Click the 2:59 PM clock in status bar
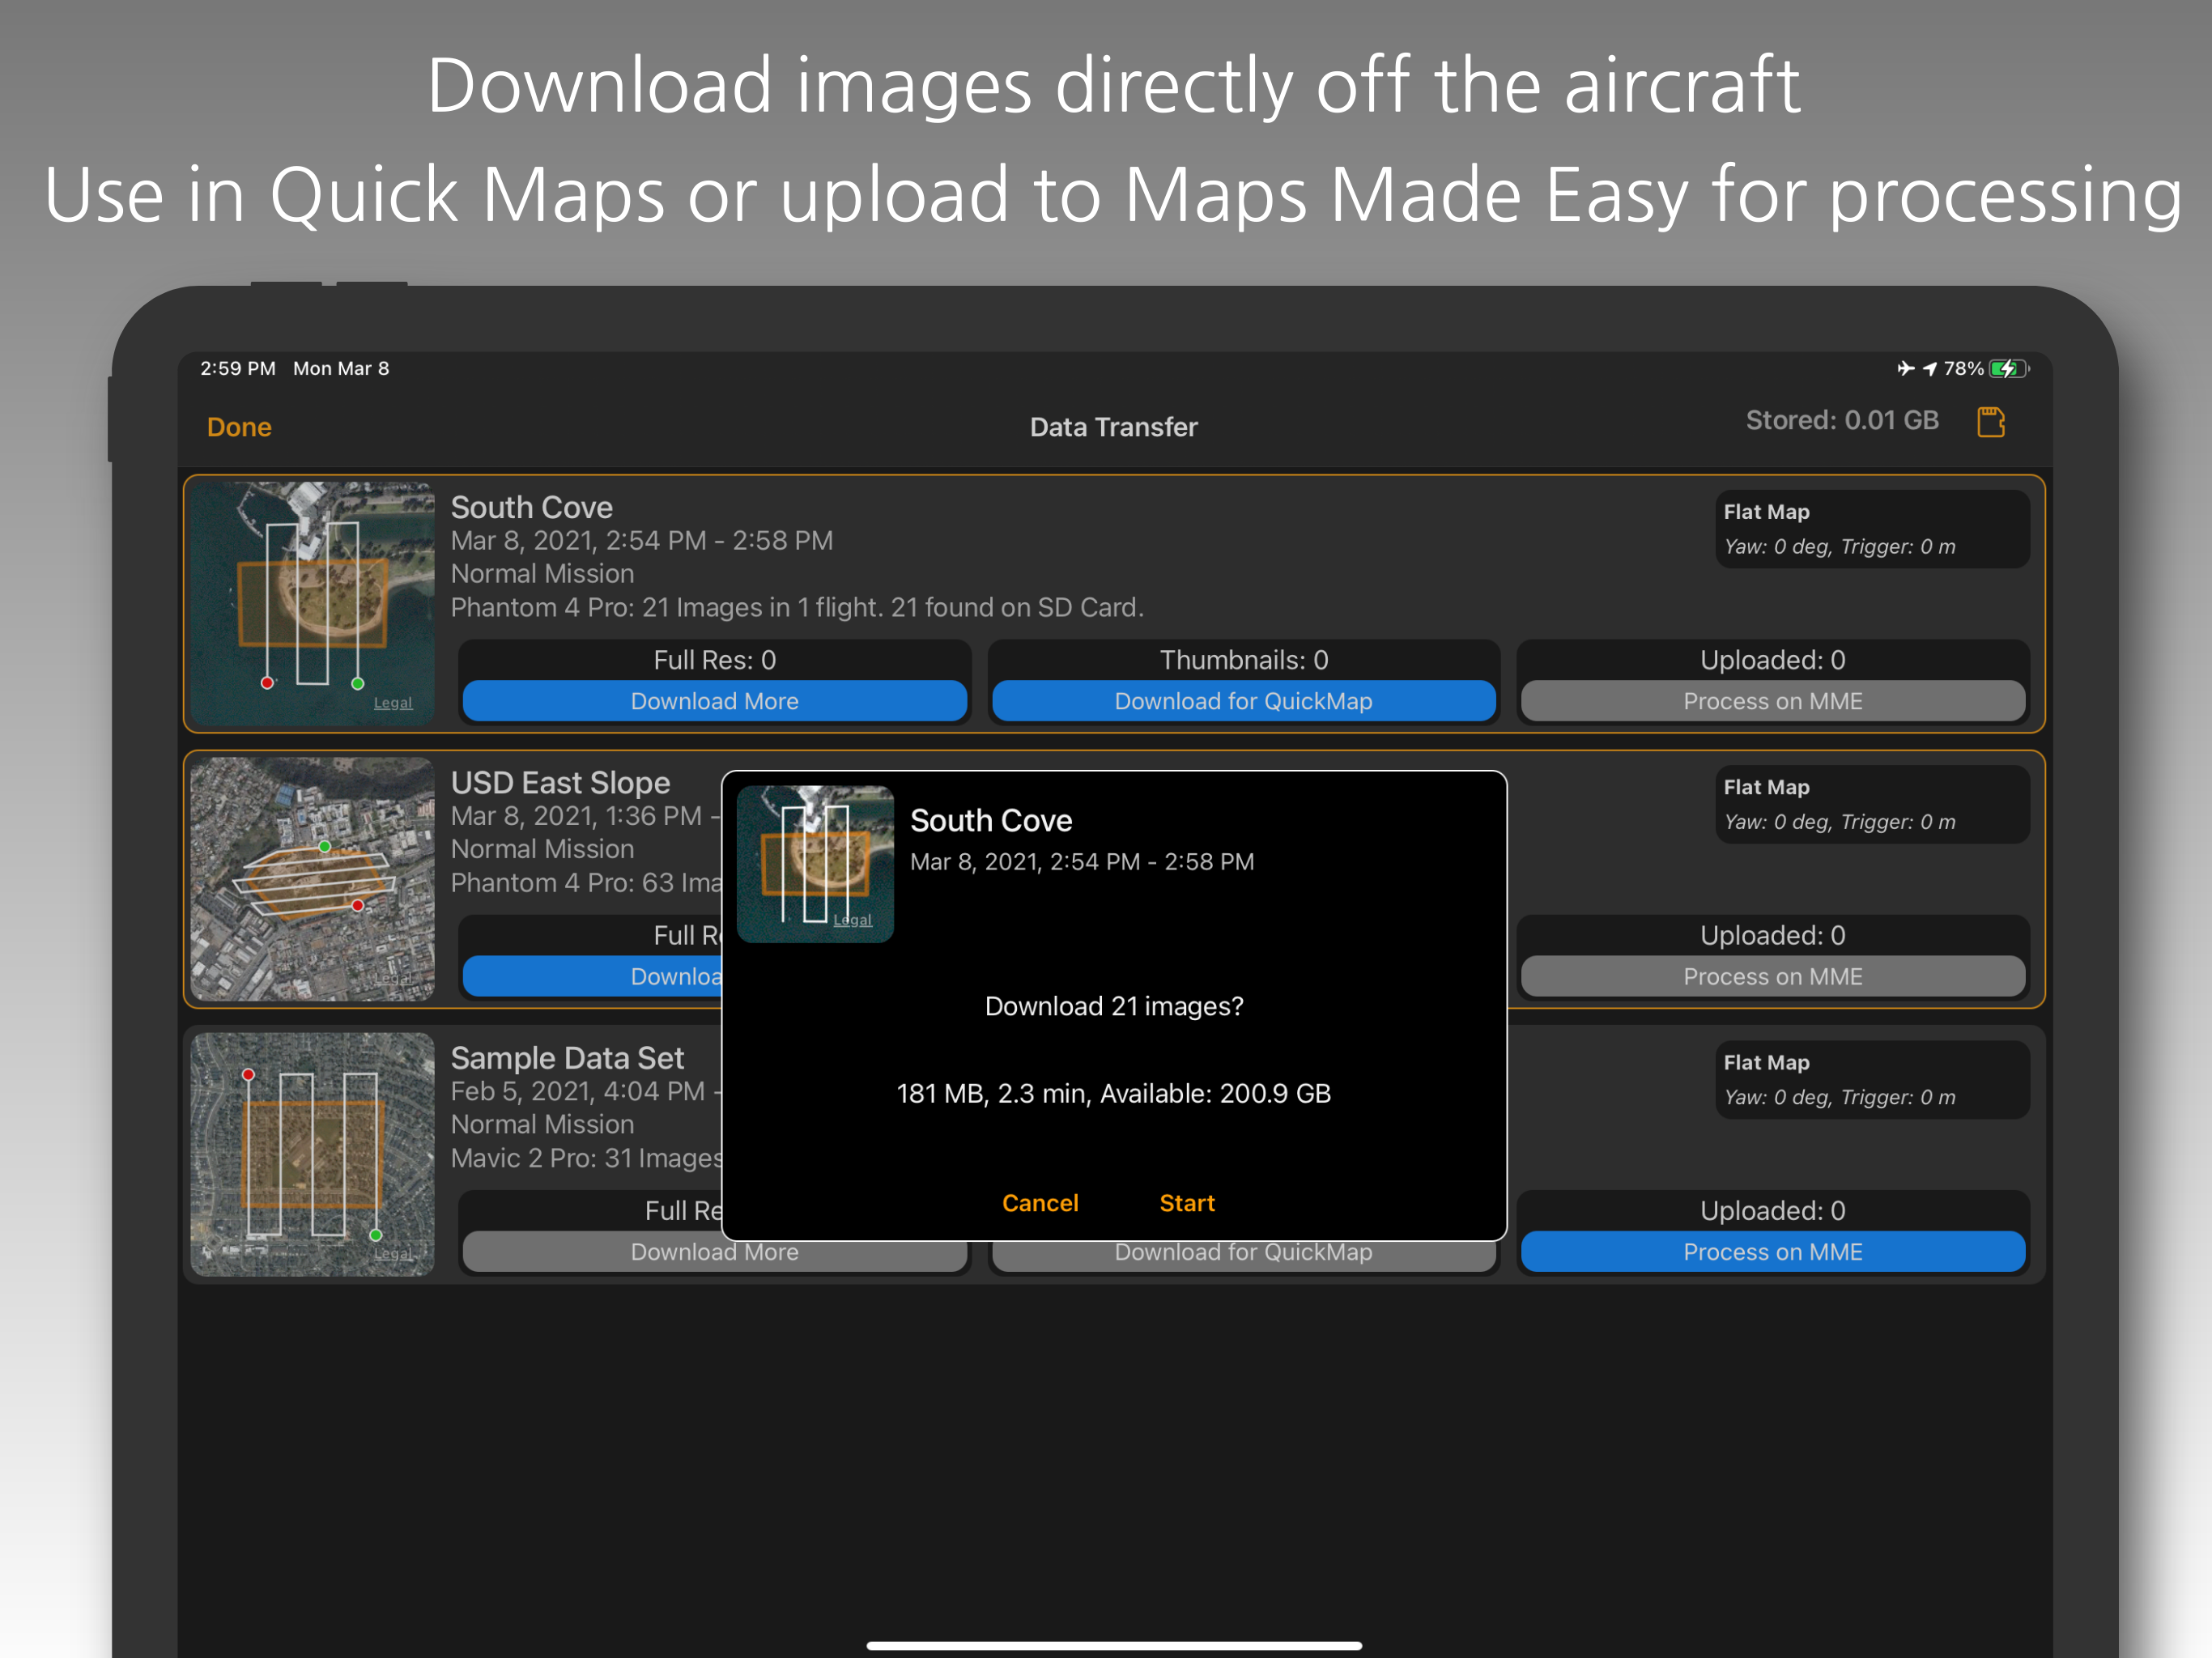2212x1658 pixels. [x=238, y=369]
